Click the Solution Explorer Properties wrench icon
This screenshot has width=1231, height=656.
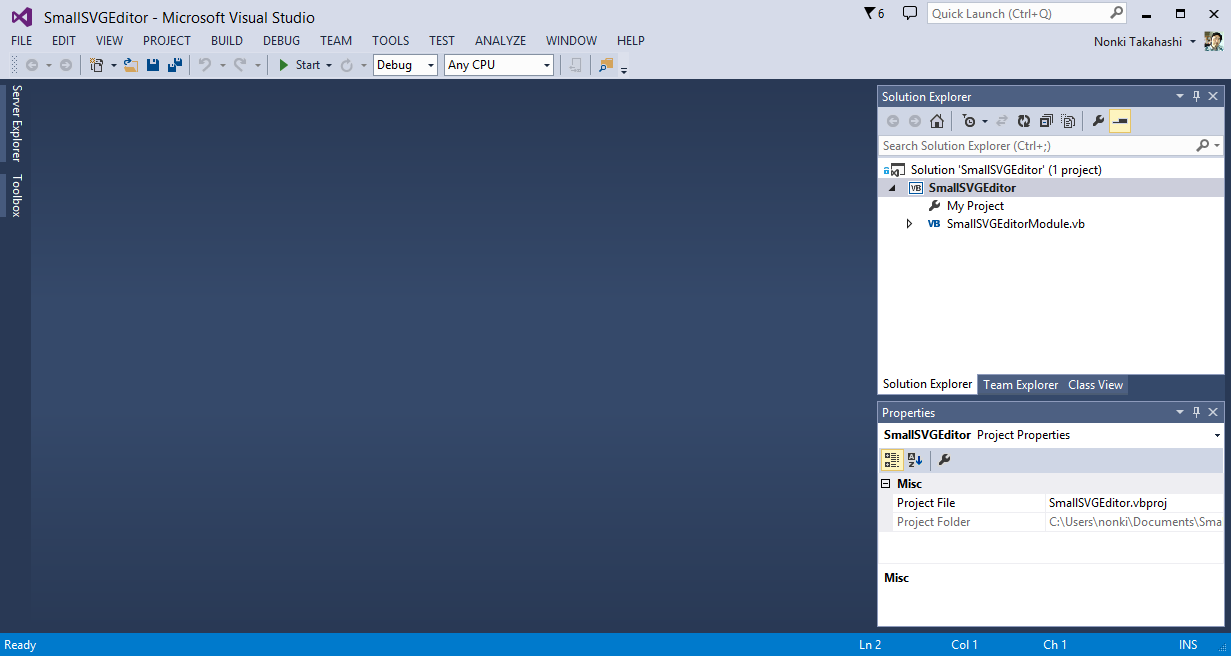click(1098, 121)
